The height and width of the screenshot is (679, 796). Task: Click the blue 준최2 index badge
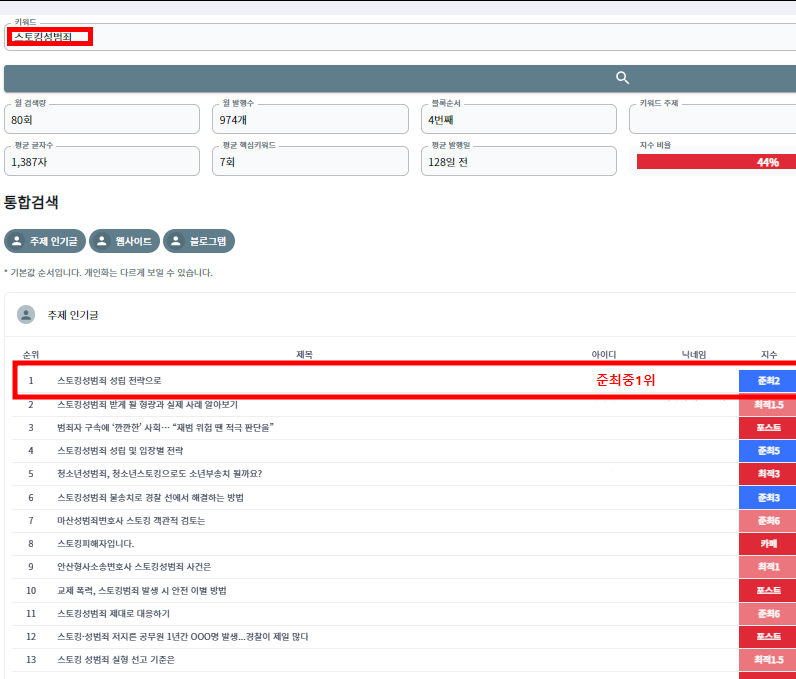(767, 381)
